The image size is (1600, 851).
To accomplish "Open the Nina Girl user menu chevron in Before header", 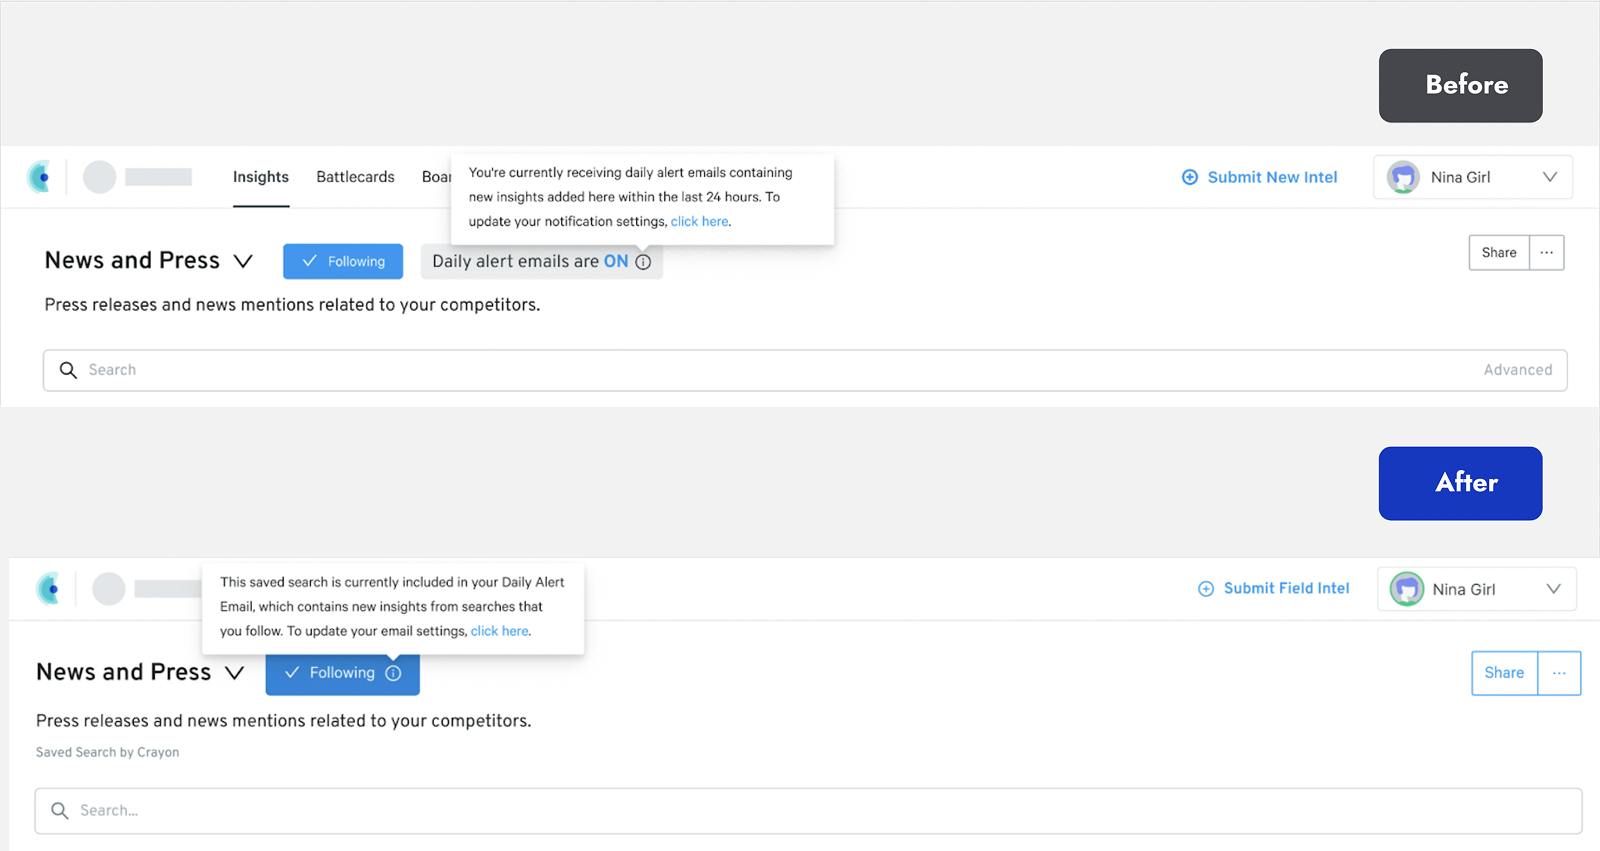I will [x=1550, y=177].
